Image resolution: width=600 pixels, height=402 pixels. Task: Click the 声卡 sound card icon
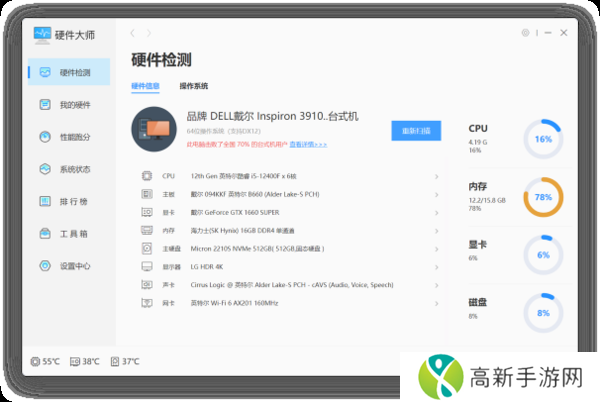(147, 285)
